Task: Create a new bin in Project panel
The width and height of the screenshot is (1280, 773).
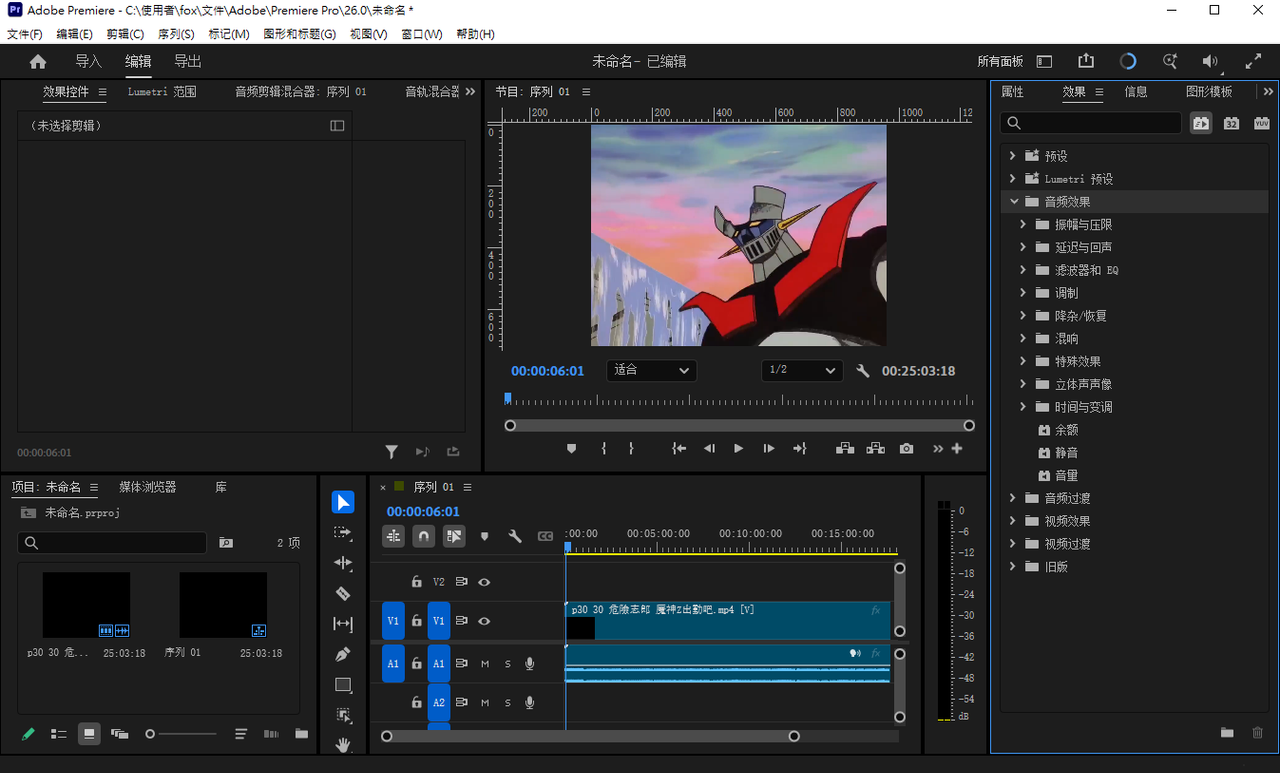Action: point(301,734)
